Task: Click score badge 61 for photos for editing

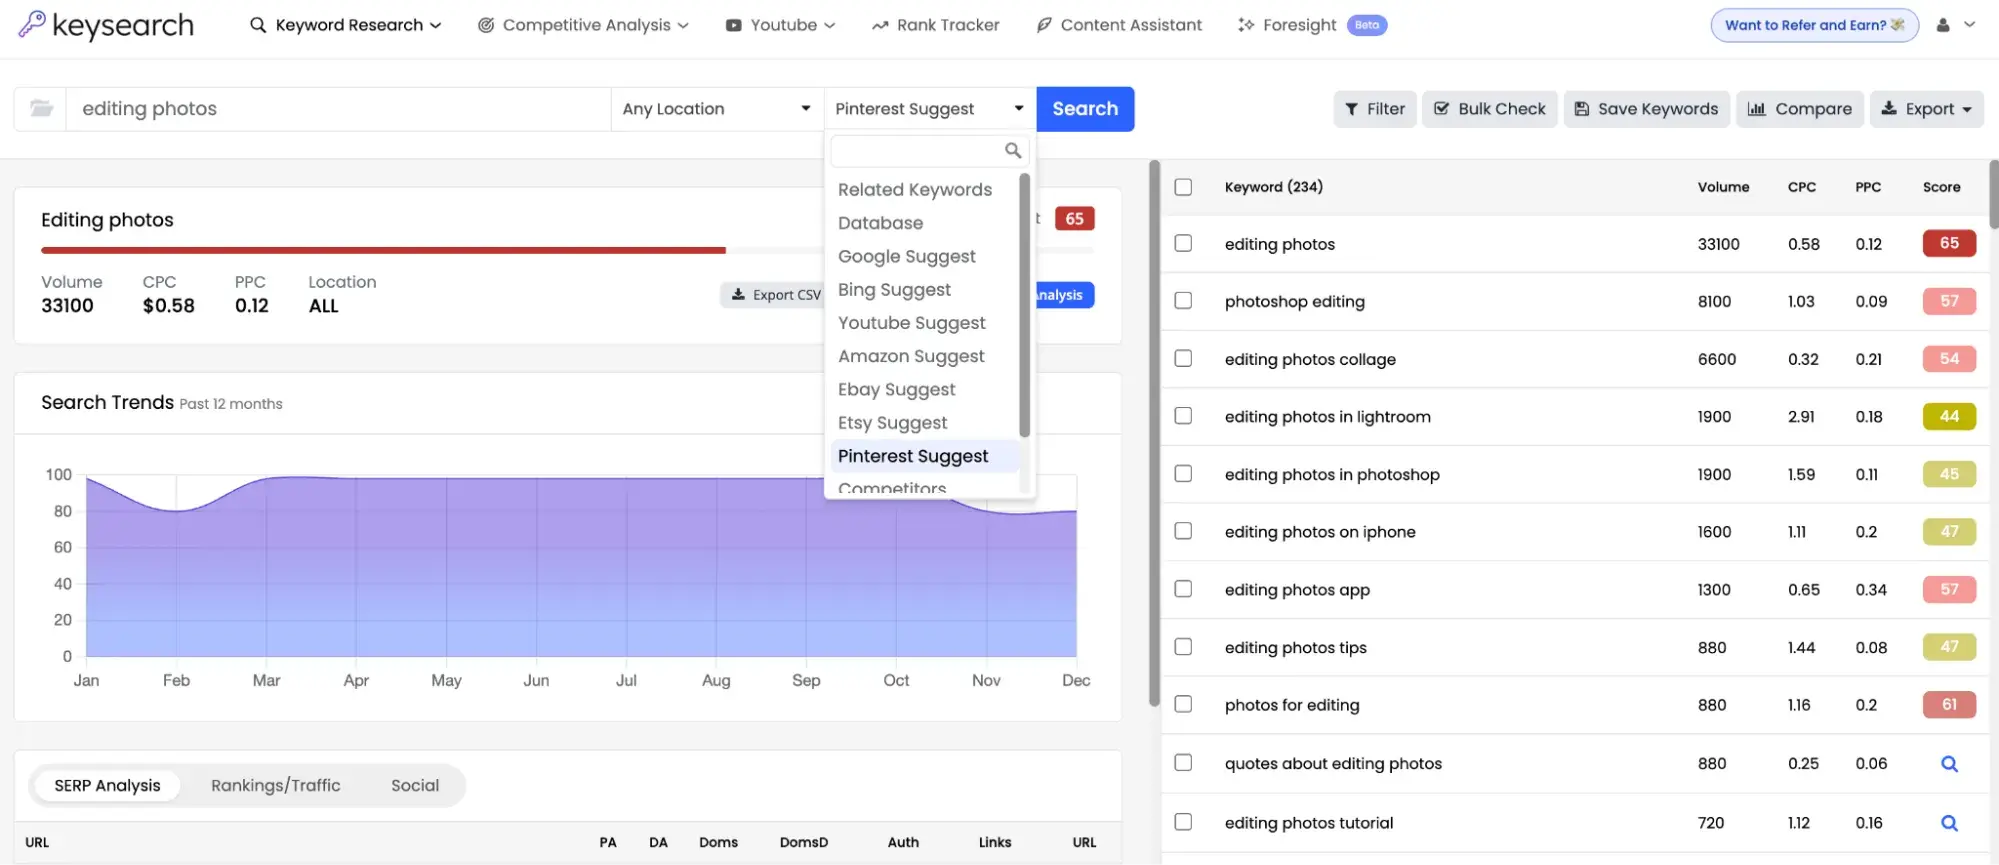Action: coord(1949,705)
